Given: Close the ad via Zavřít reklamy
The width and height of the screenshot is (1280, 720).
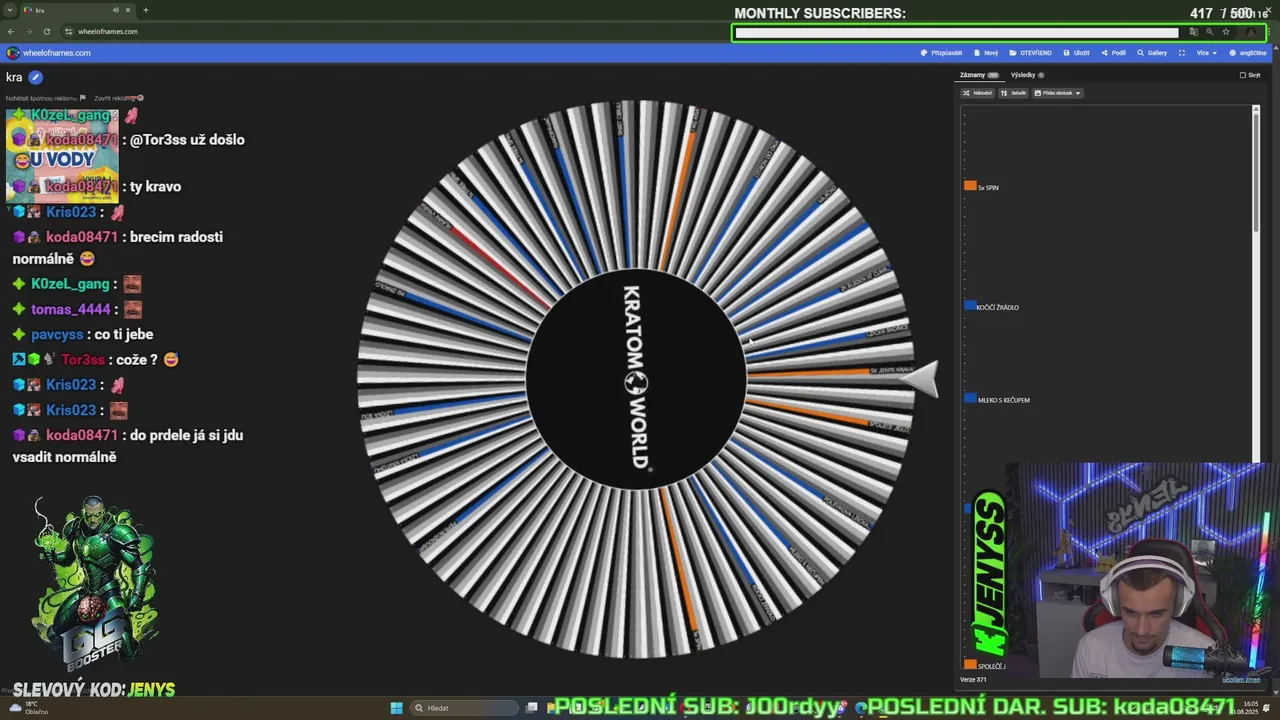Looking at the screenshot, I should coord(119,98).
